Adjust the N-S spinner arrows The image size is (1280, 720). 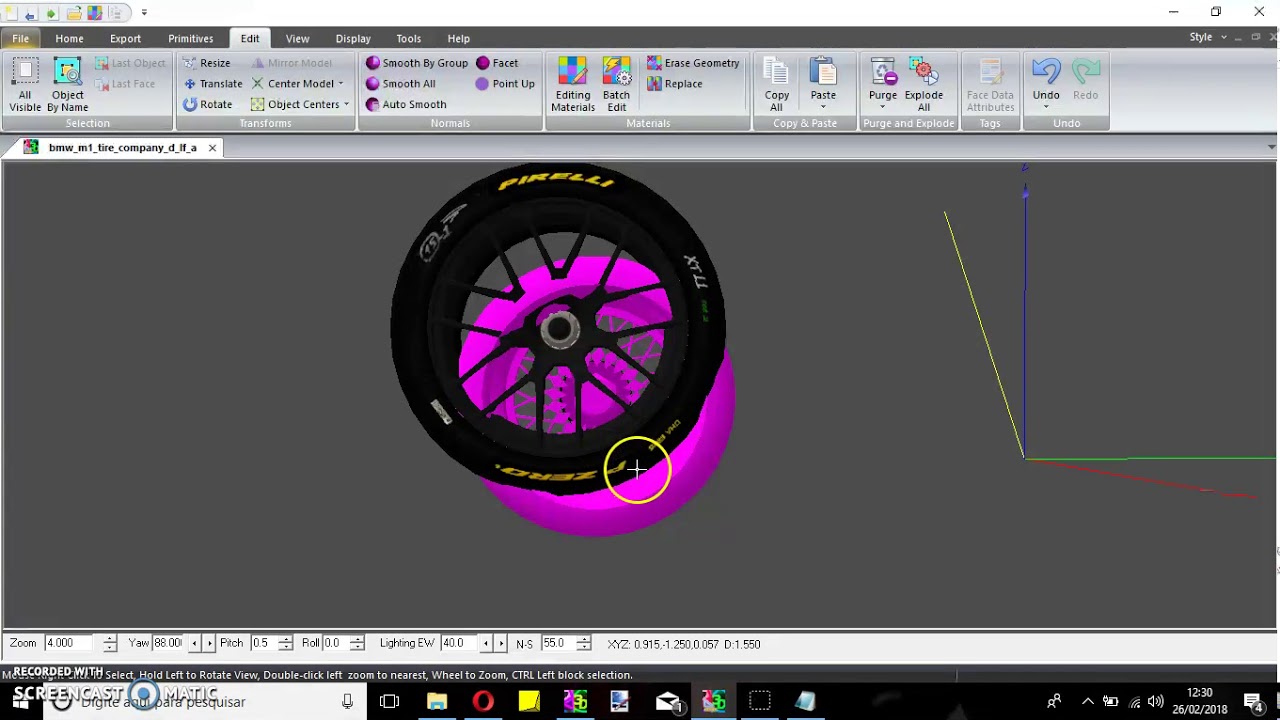(583, 643)
